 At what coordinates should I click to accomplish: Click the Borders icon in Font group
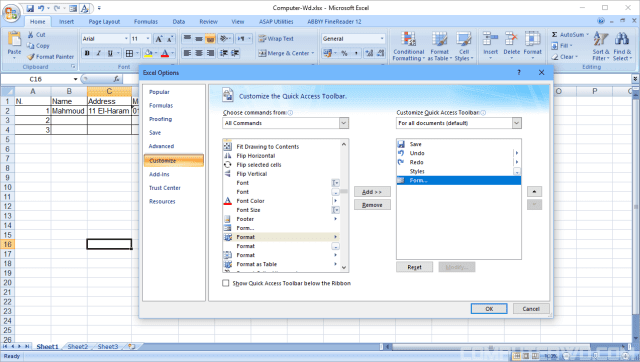click(129, 53)
